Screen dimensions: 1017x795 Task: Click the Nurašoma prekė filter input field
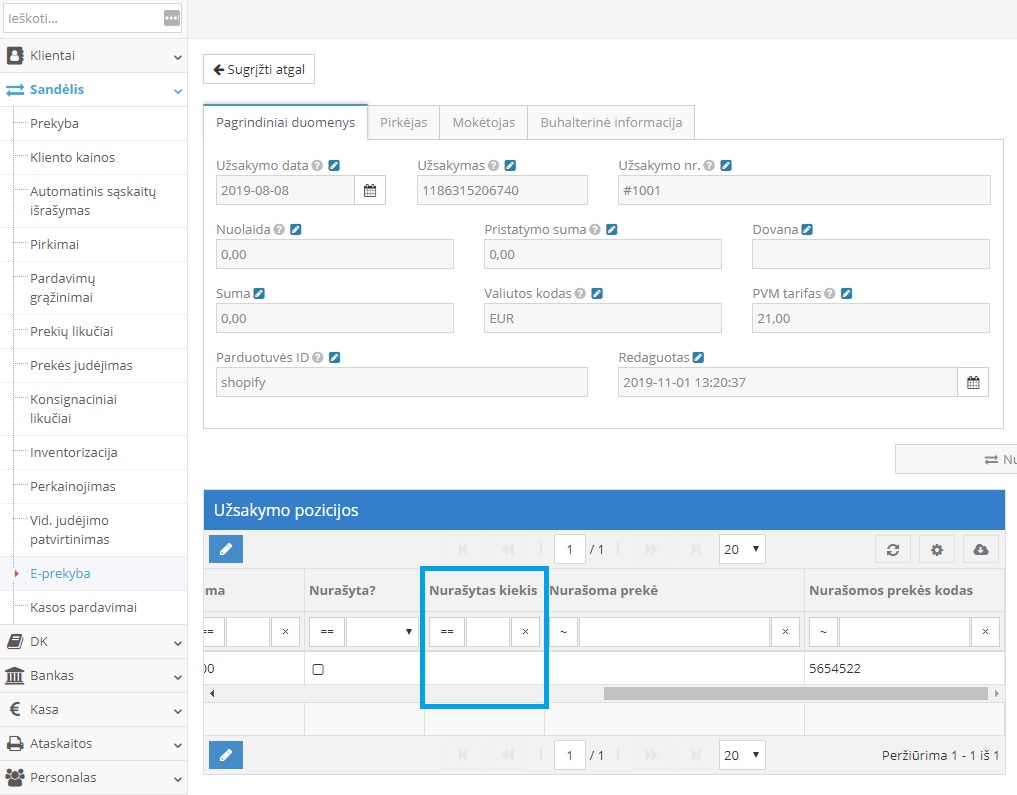(x=673, y=632)
